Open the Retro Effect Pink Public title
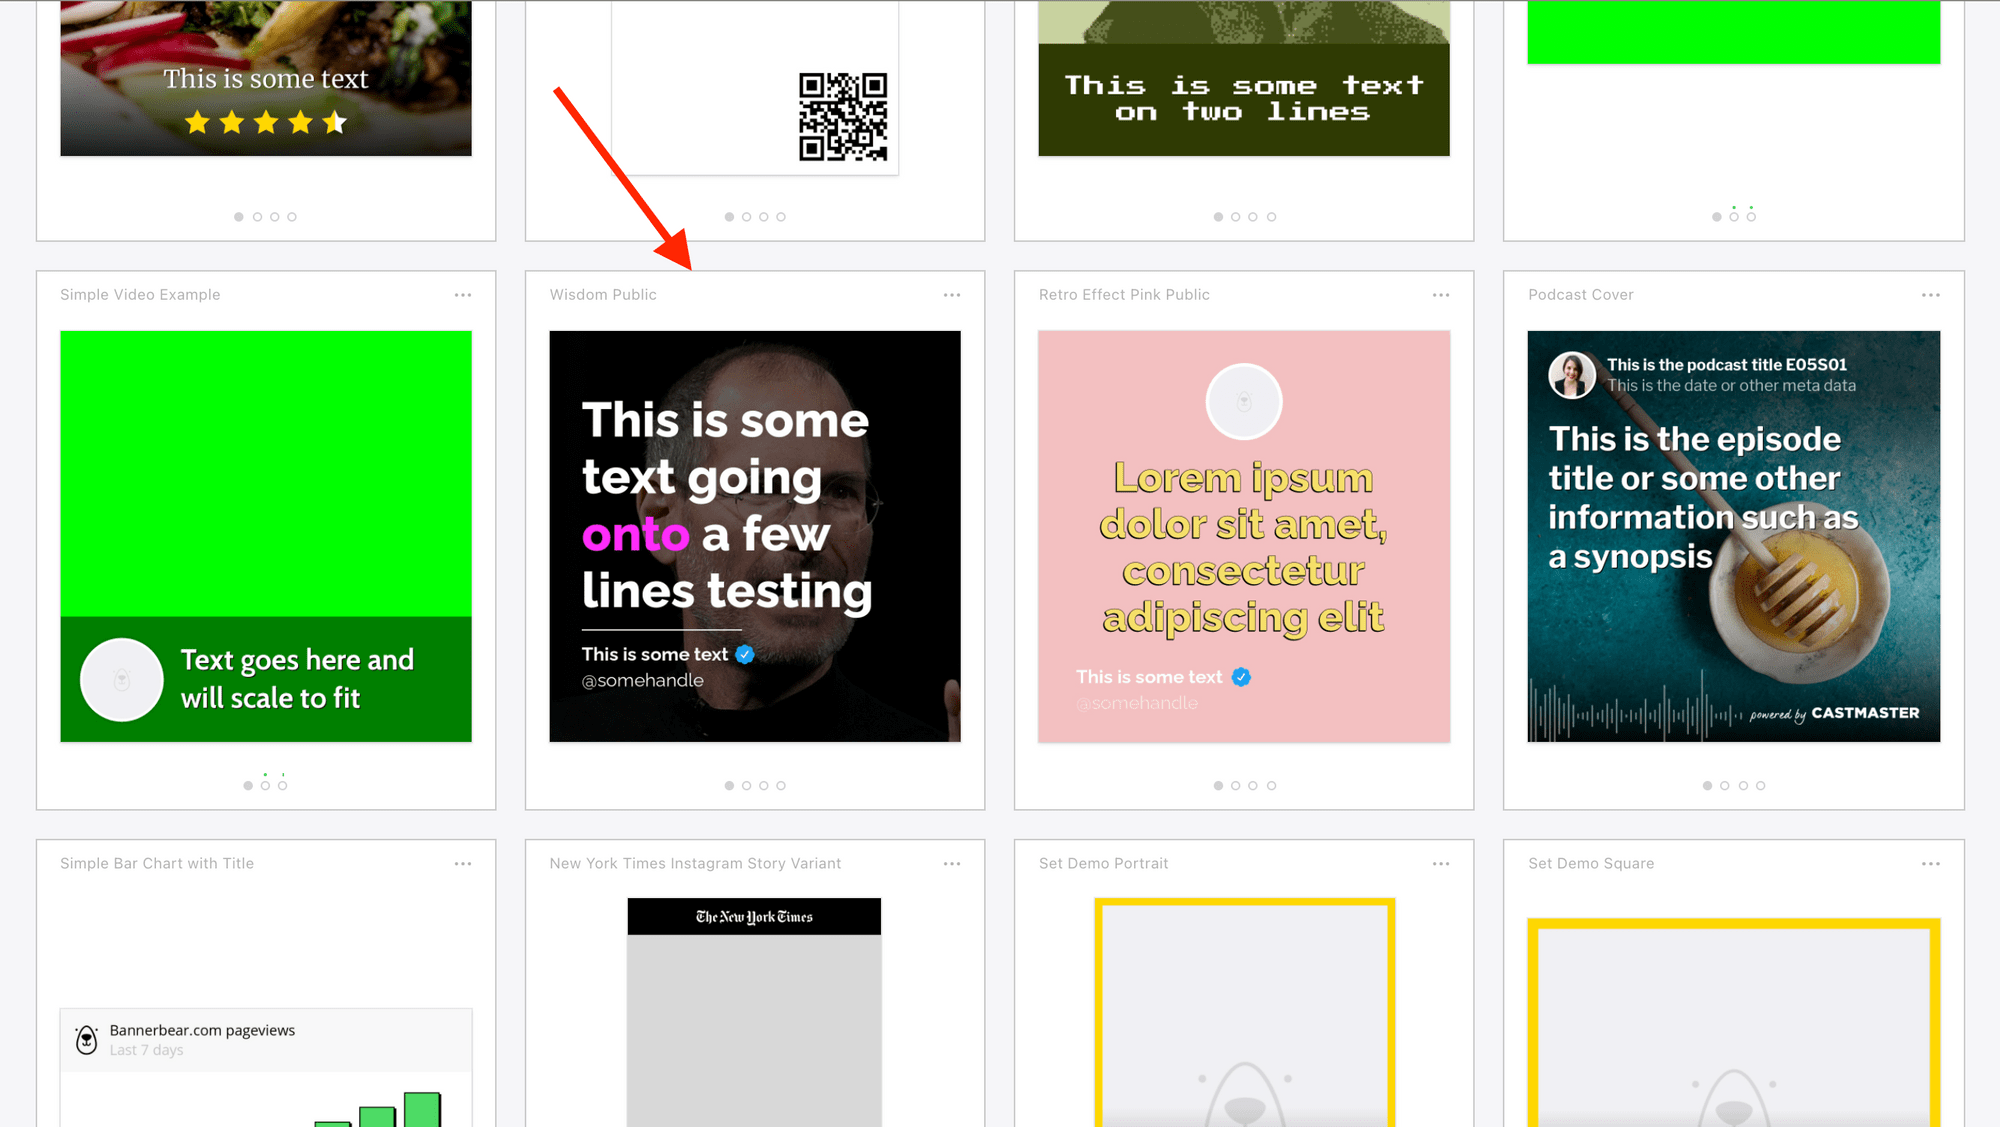Screen dimensions: 2000x1127 (x=1124, y=295)
